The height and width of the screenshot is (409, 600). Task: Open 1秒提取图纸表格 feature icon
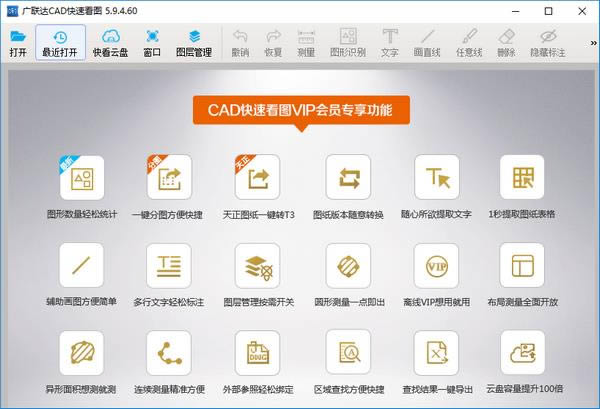[522, 178]
